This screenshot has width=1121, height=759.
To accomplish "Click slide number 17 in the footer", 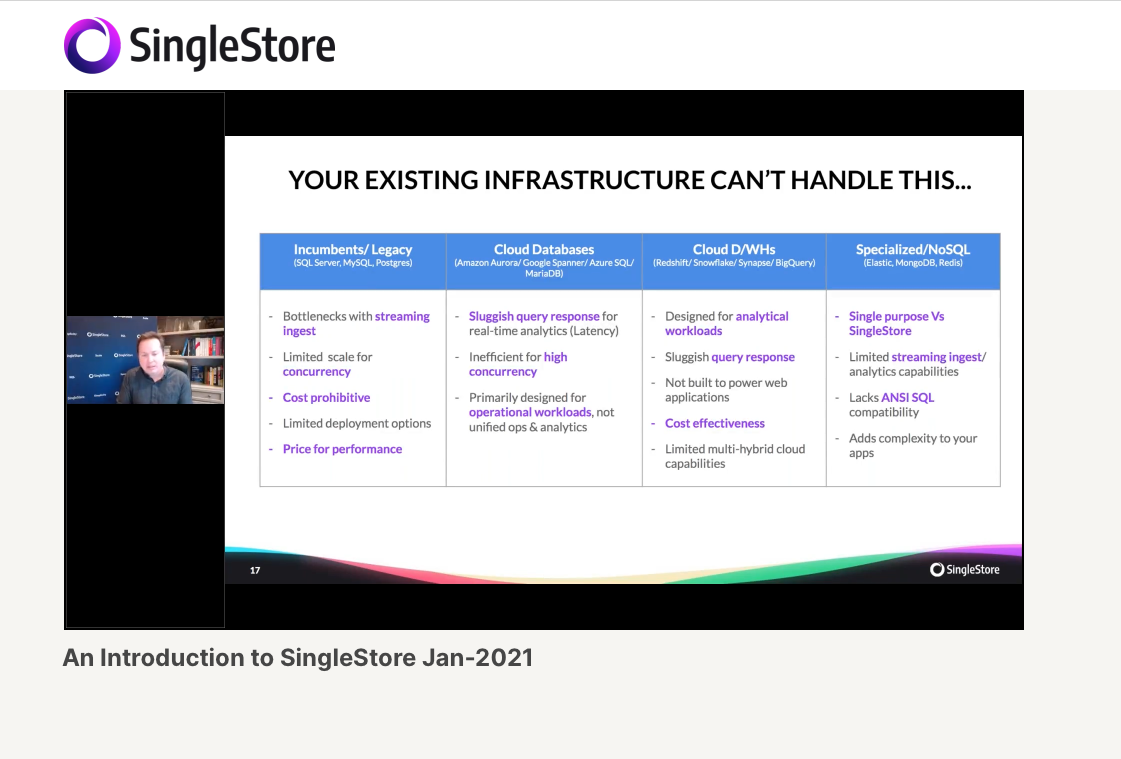I will pos(255,571).
